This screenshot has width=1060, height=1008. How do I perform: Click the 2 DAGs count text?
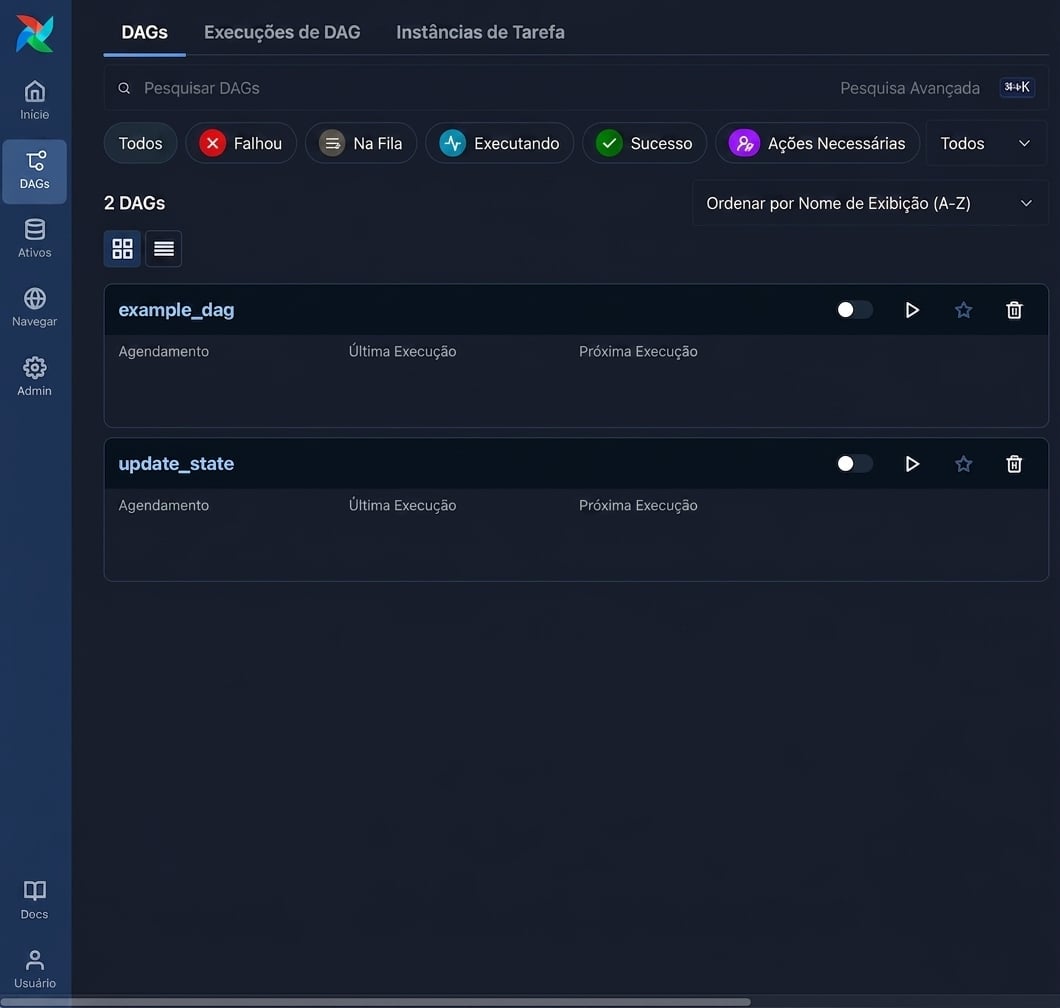pos(135,203)
